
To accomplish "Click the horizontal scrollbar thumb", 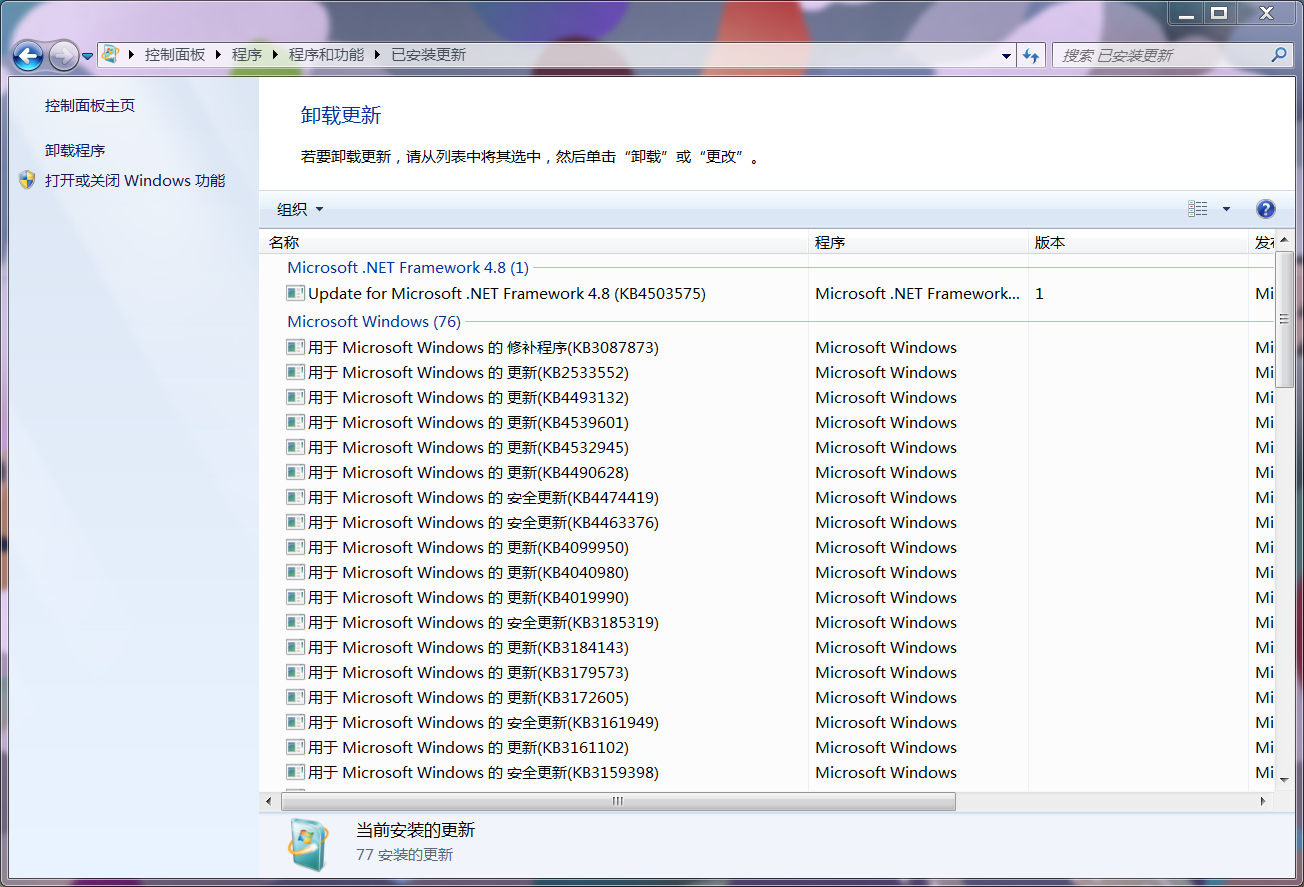I will [618, 801].
